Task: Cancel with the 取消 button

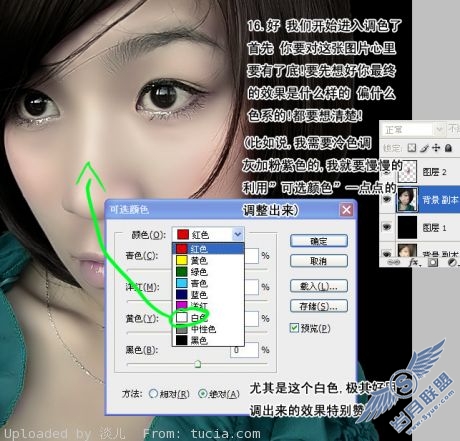Action: coord(319,261)
